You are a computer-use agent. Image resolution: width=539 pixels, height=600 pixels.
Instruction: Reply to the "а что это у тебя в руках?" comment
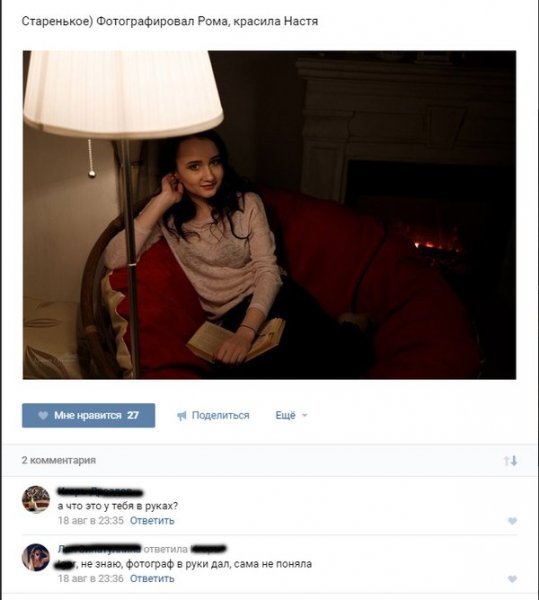click(152, 520)
